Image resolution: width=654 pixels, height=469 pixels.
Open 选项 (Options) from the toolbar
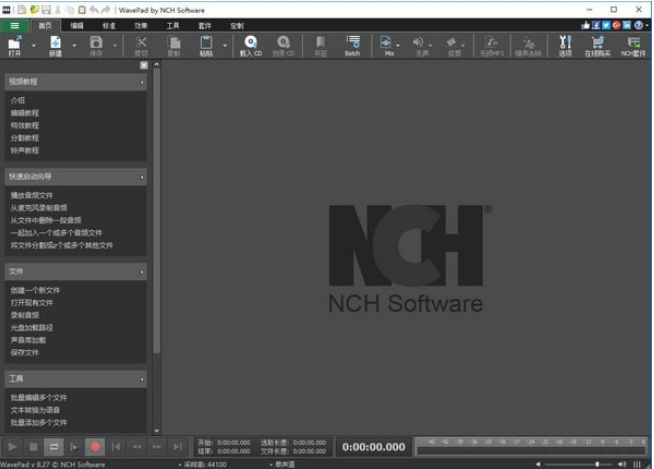[565, 45]
